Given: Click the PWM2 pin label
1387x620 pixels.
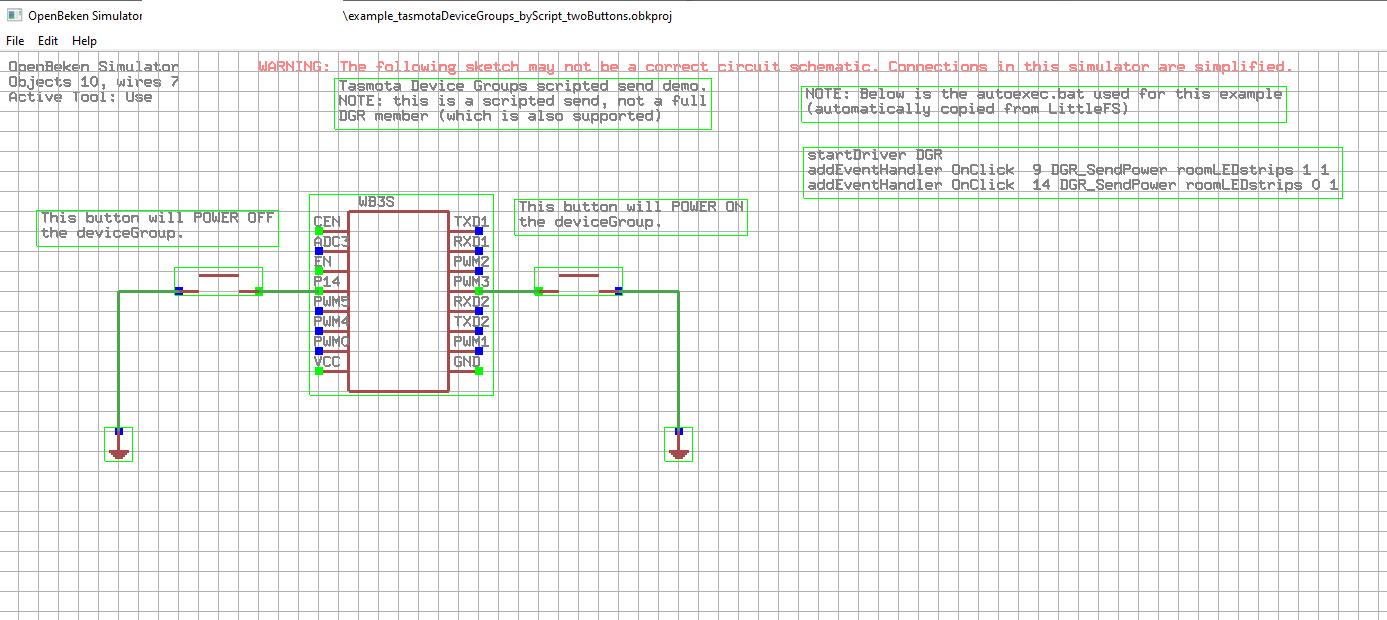Looking at the screenshot, I should 471,262.
